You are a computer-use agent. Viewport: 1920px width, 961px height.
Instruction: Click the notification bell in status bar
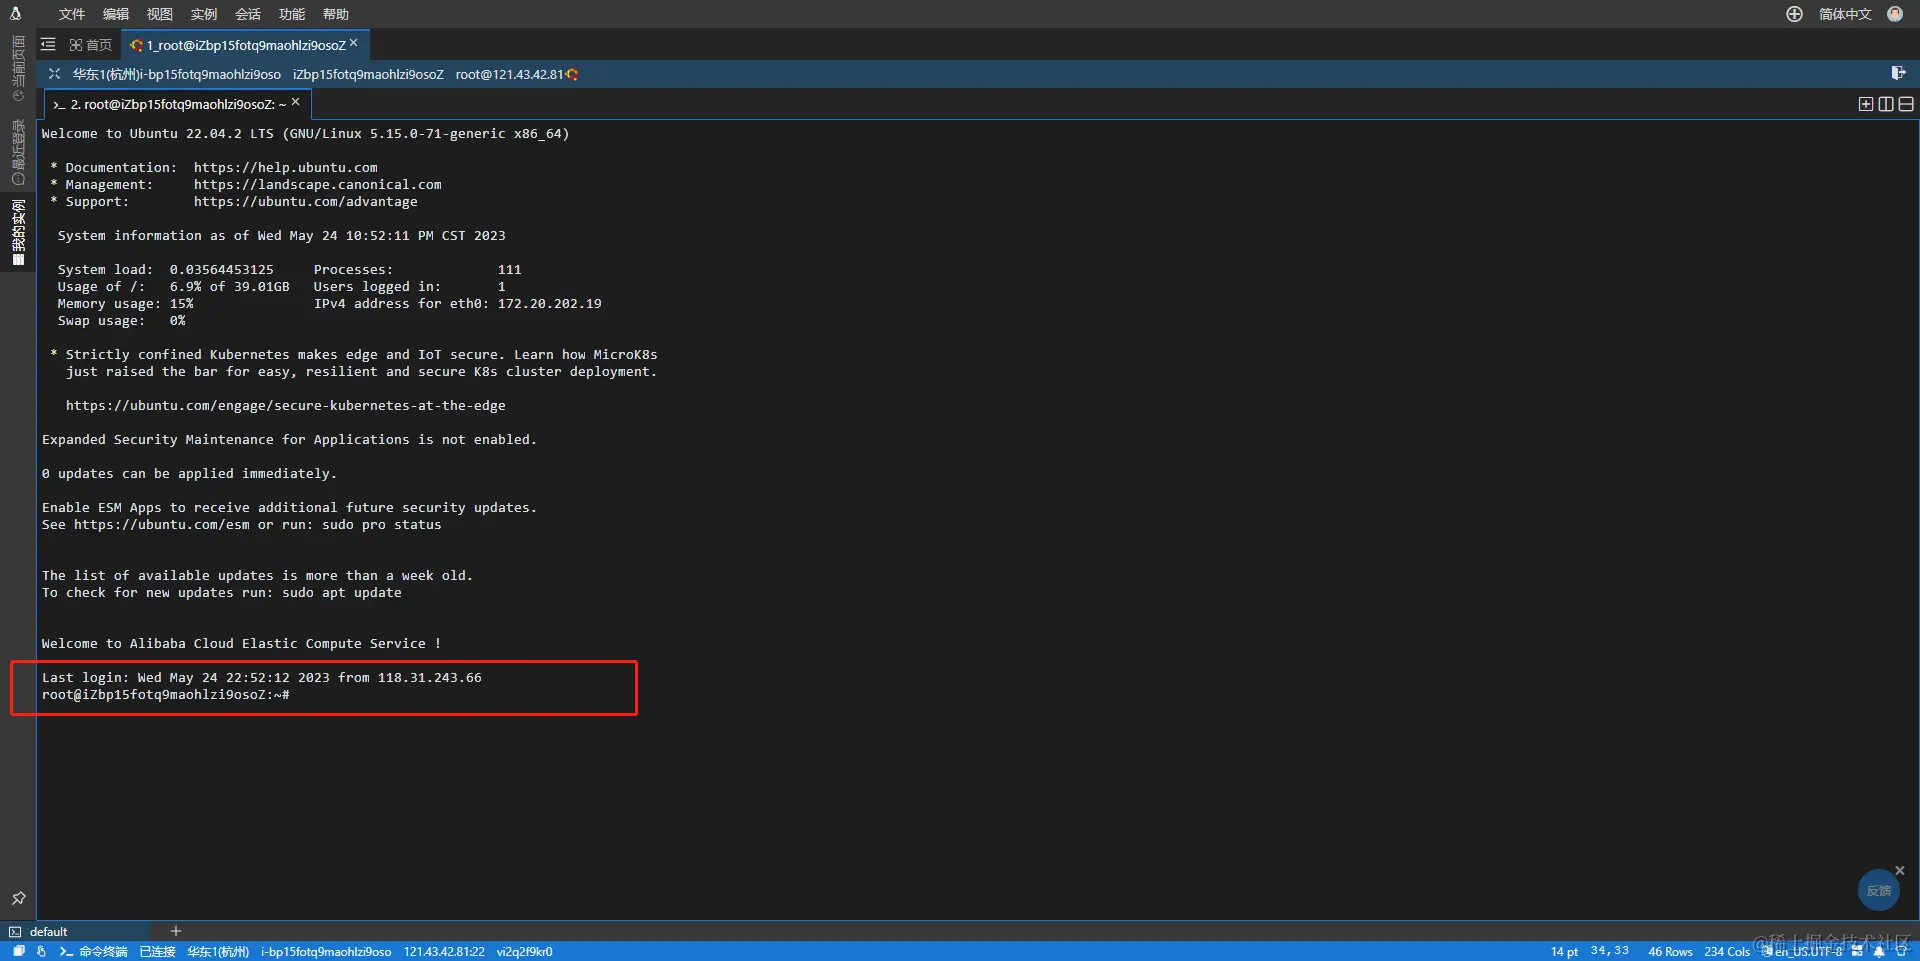[1879, 952]
